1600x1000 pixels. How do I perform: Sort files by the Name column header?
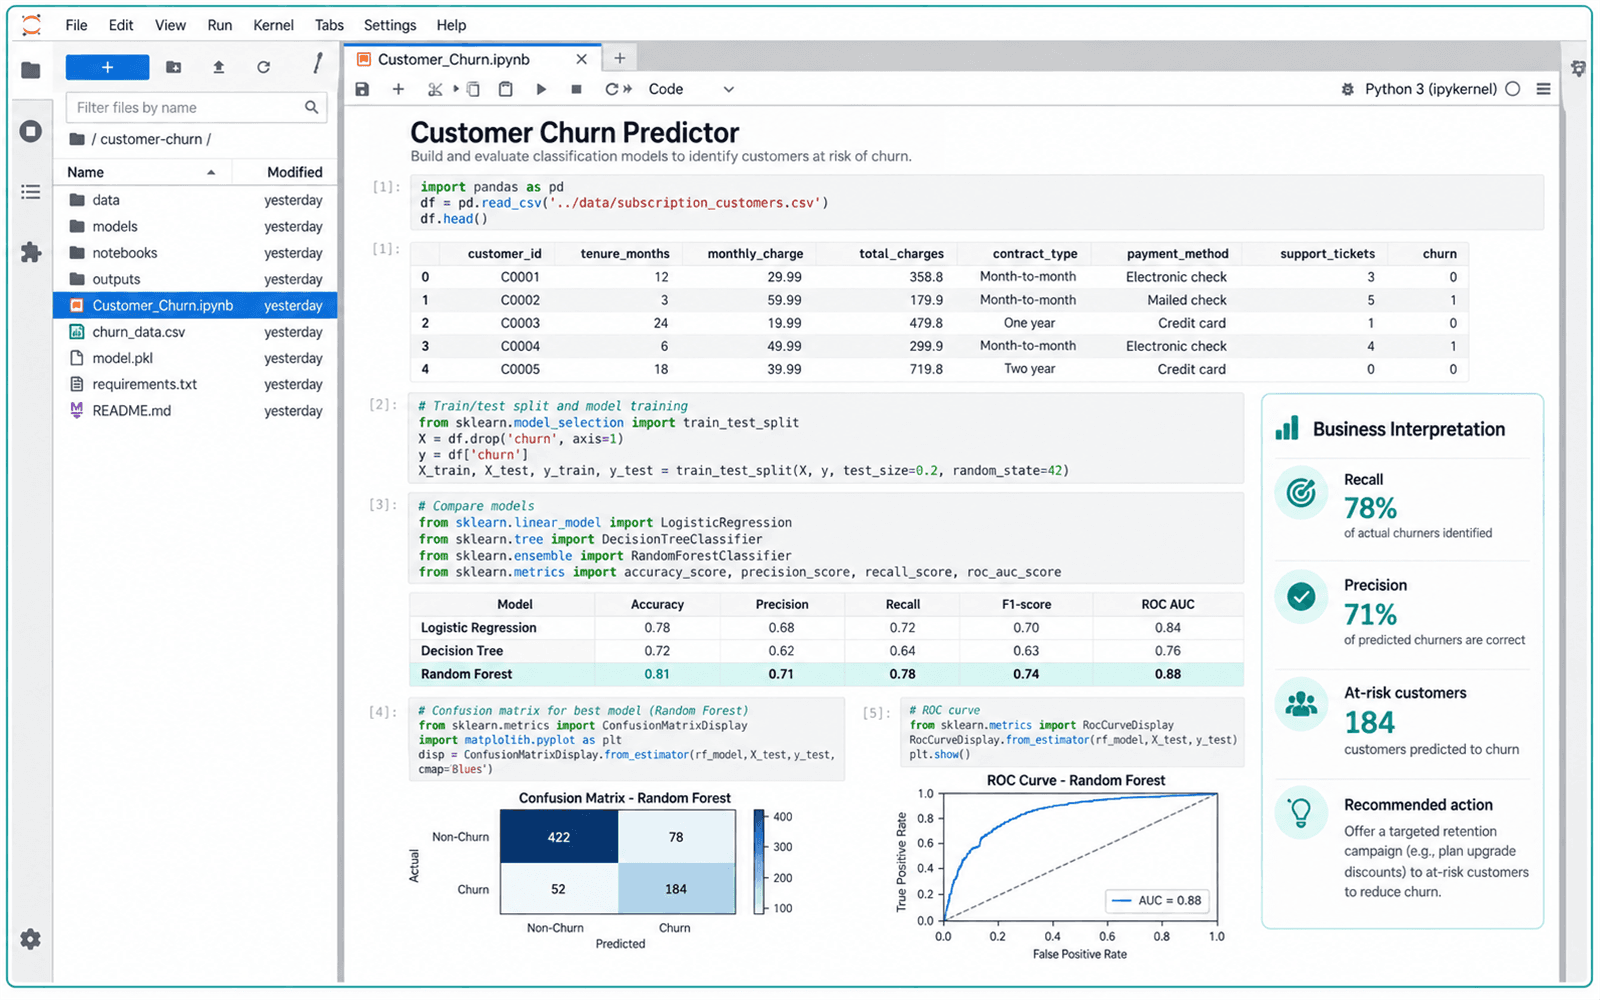coord(142,172)
